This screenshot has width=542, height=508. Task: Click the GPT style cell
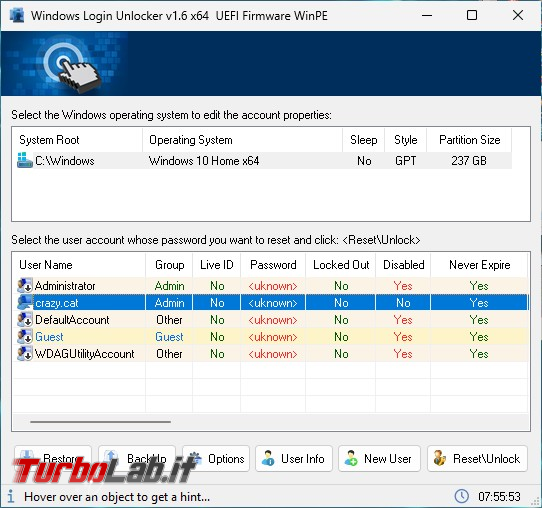(x=405, y=161)
